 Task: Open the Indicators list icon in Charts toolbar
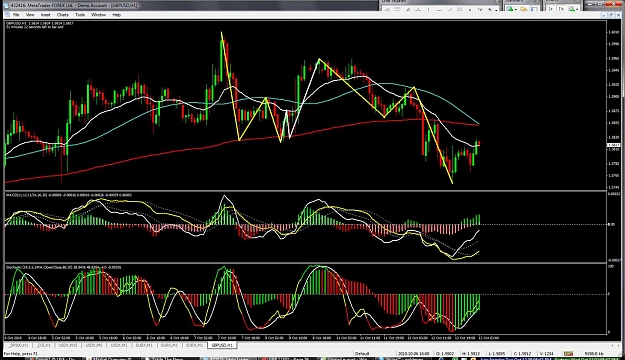(571, 9)
